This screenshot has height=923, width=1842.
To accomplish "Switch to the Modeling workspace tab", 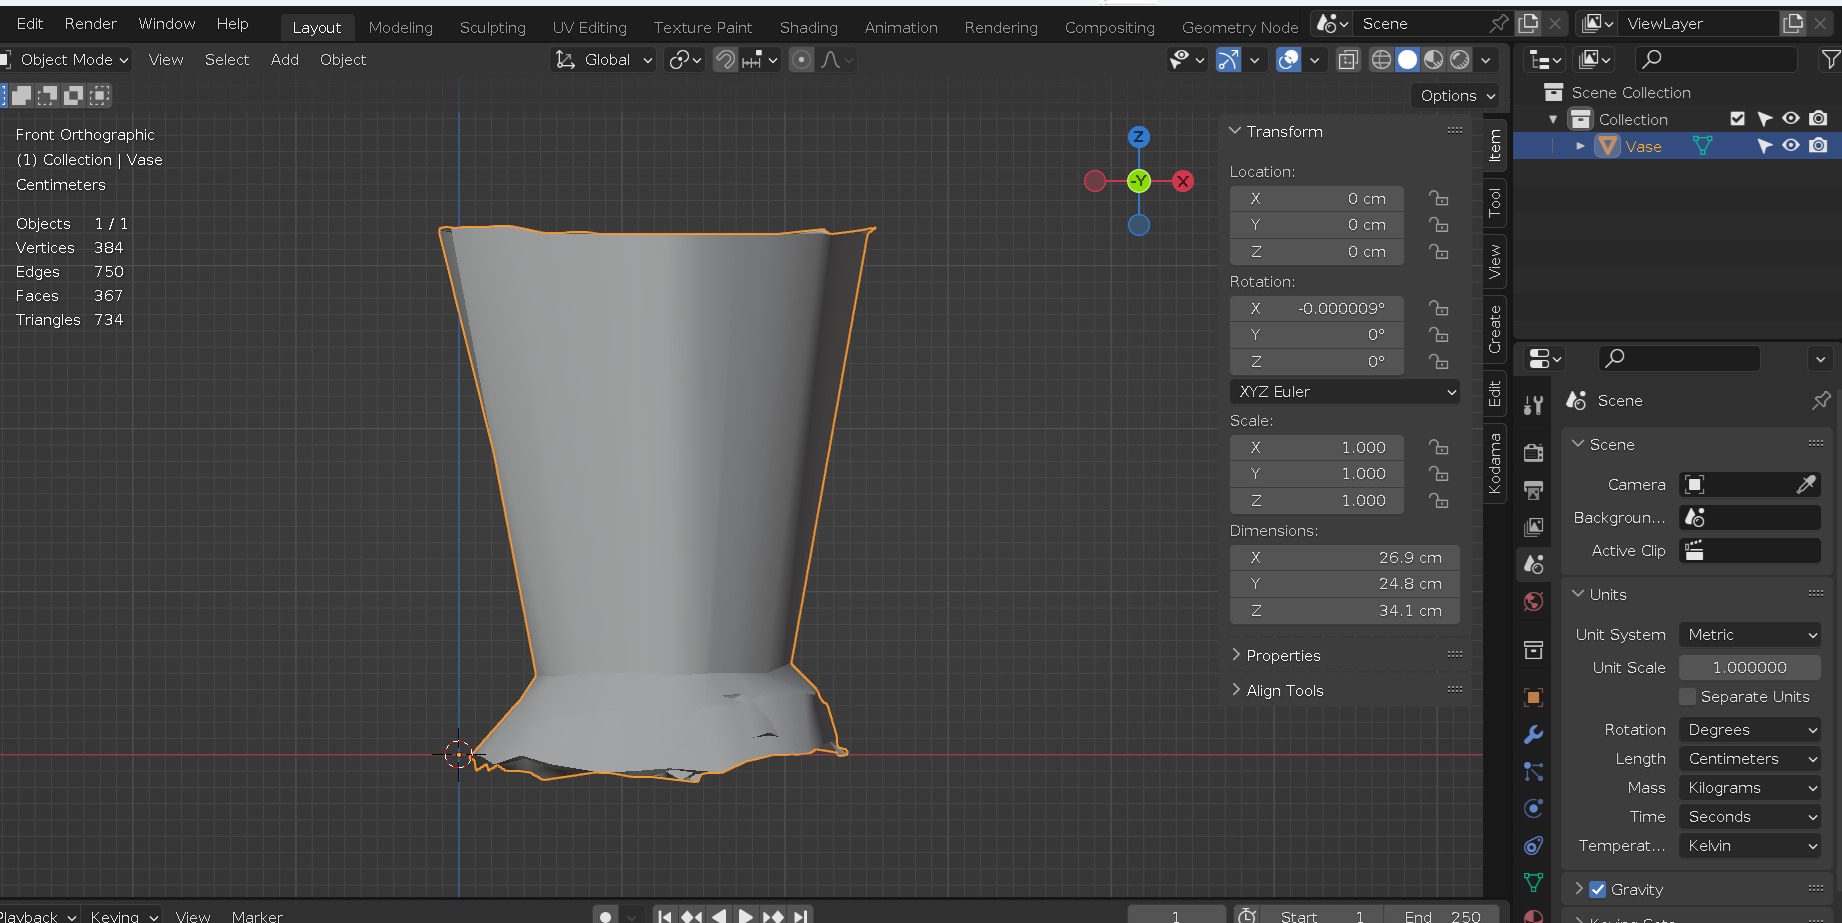I will click(x=401, y=27).
